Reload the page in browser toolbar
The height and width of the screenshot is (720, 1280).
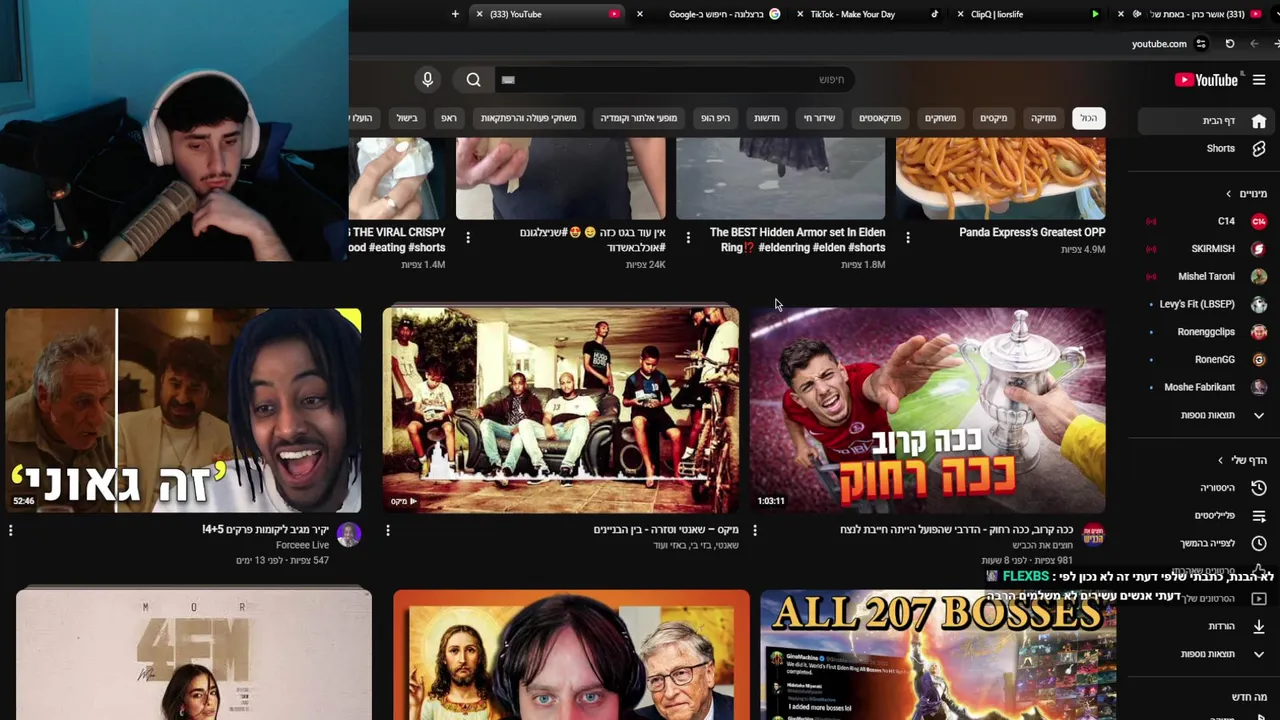pos(1230,44)
